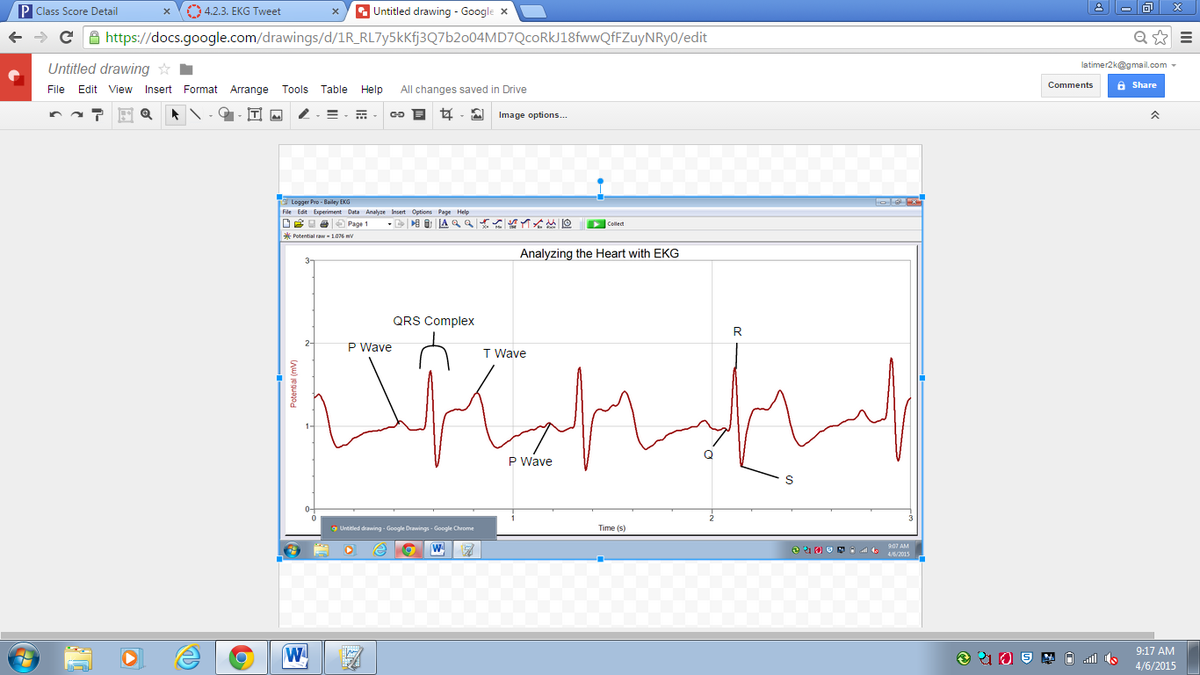Click the Insert image icon

(275, 115)
